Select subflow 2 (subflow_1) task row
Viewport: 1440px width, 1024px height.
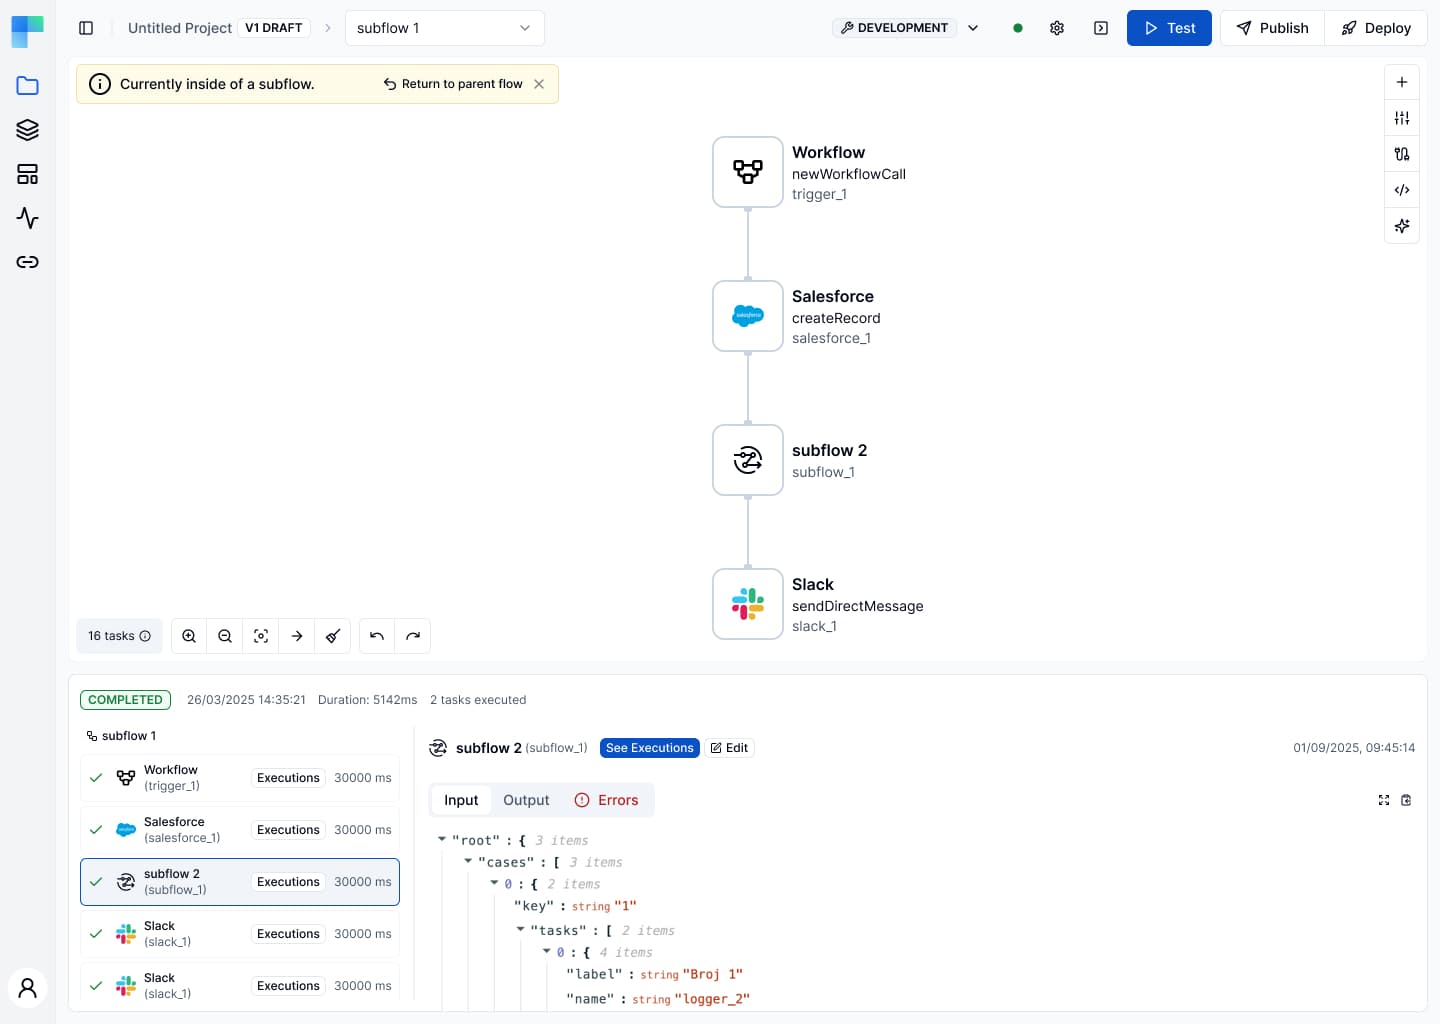pos(240,882)
